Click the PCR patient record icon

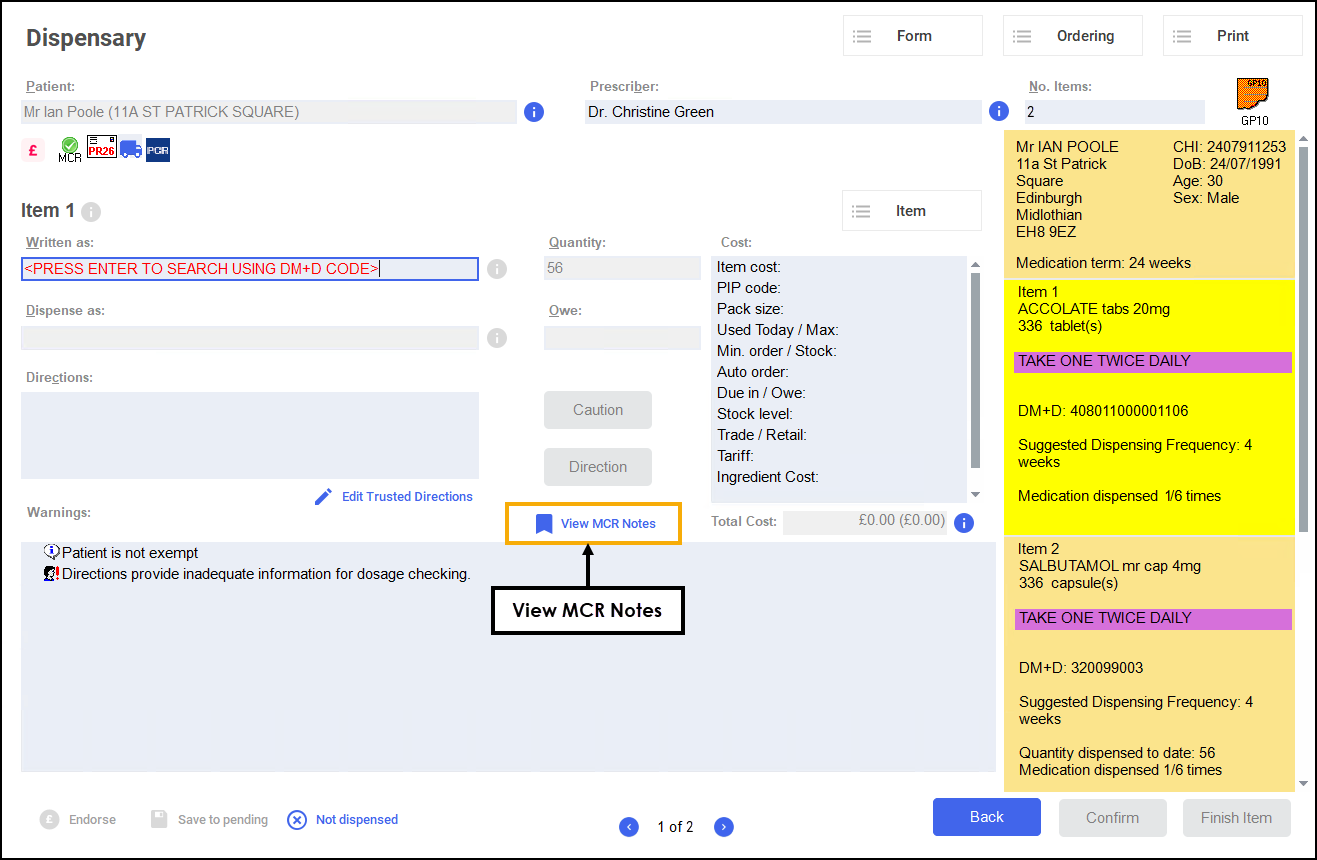coord(158,150)
